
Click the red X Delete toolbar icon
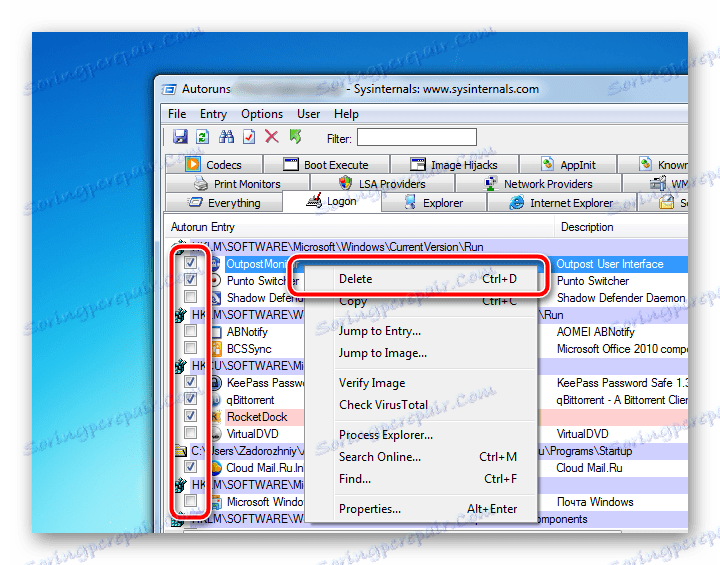click(272, 136)
